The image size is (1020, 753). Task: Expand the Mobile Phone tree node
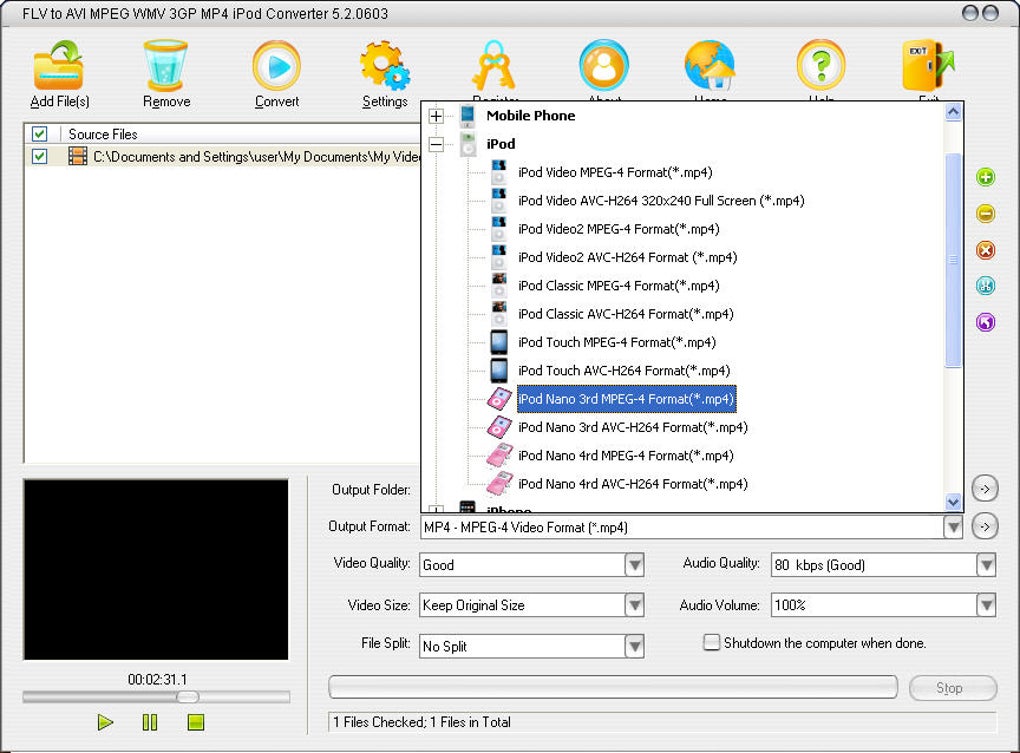point(436,116)
